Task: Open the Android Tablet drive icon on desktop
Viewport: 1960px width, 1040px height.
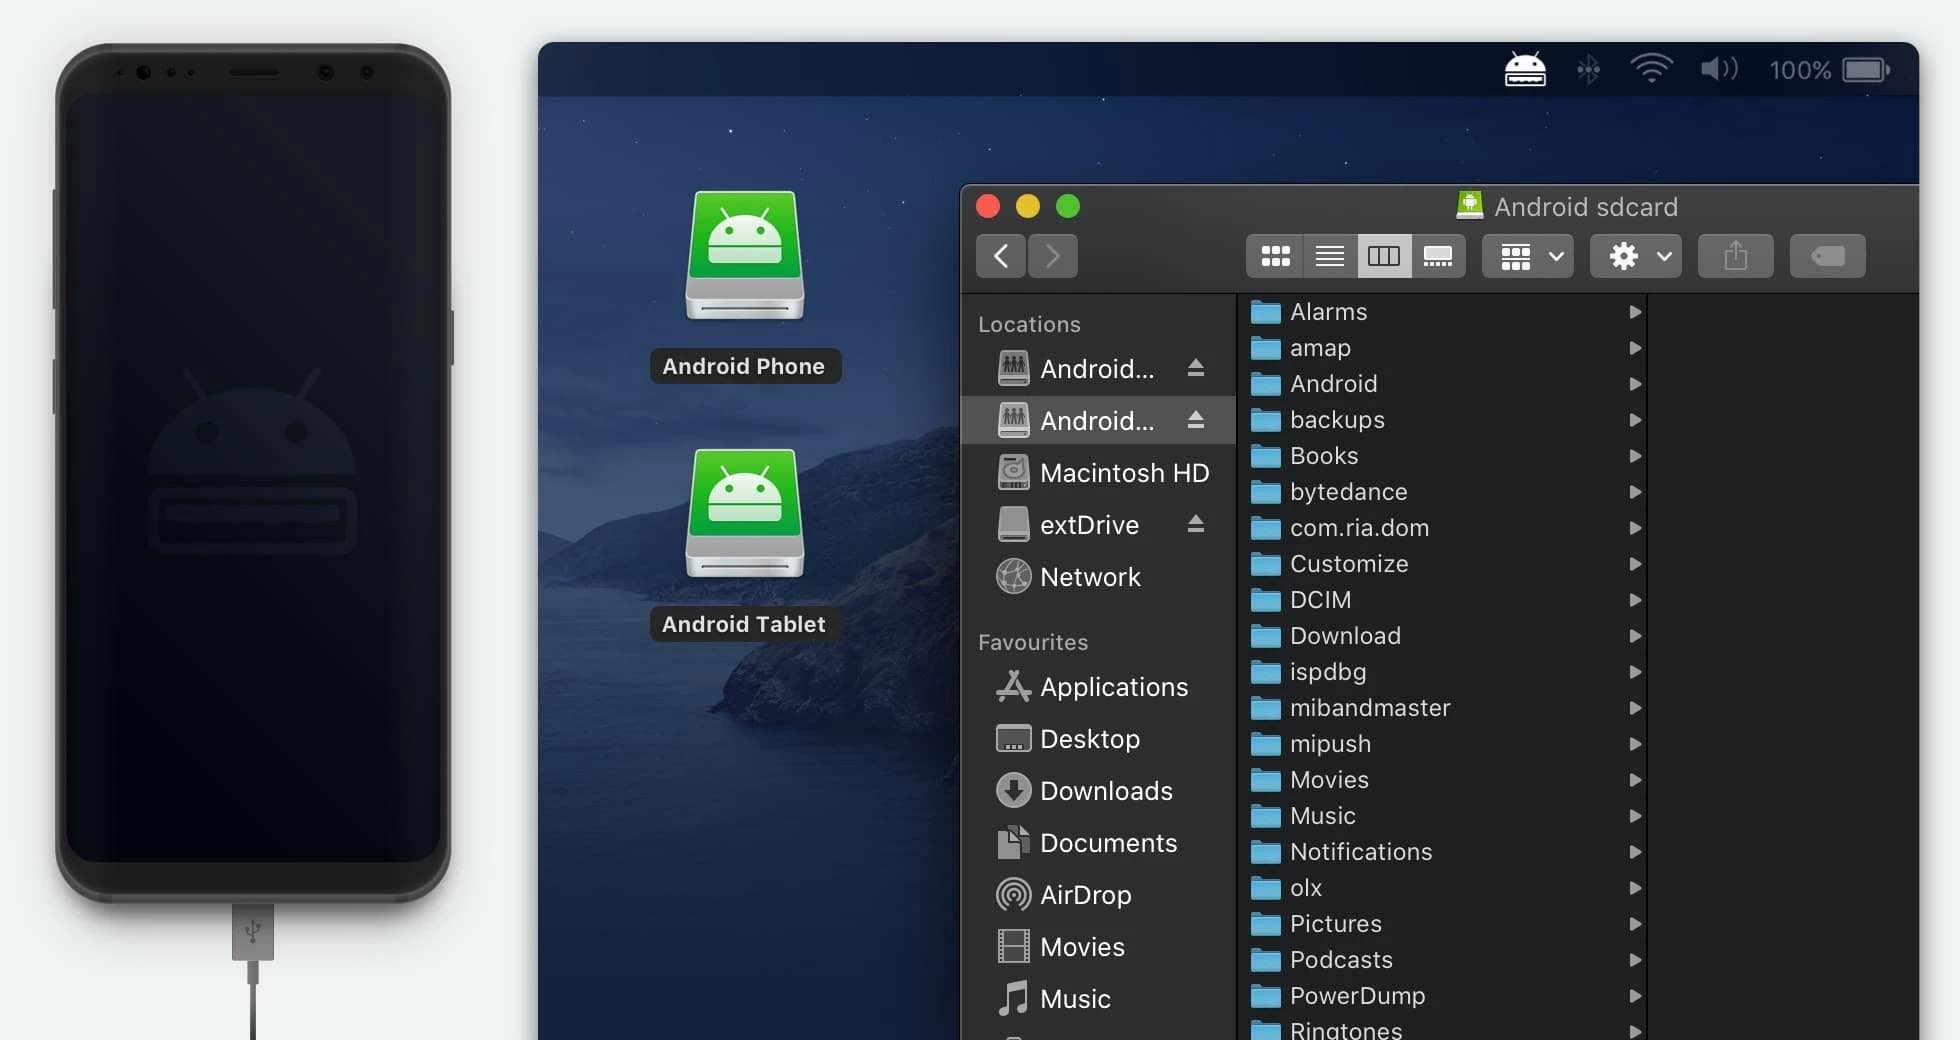Action: (x=744, y=514)
